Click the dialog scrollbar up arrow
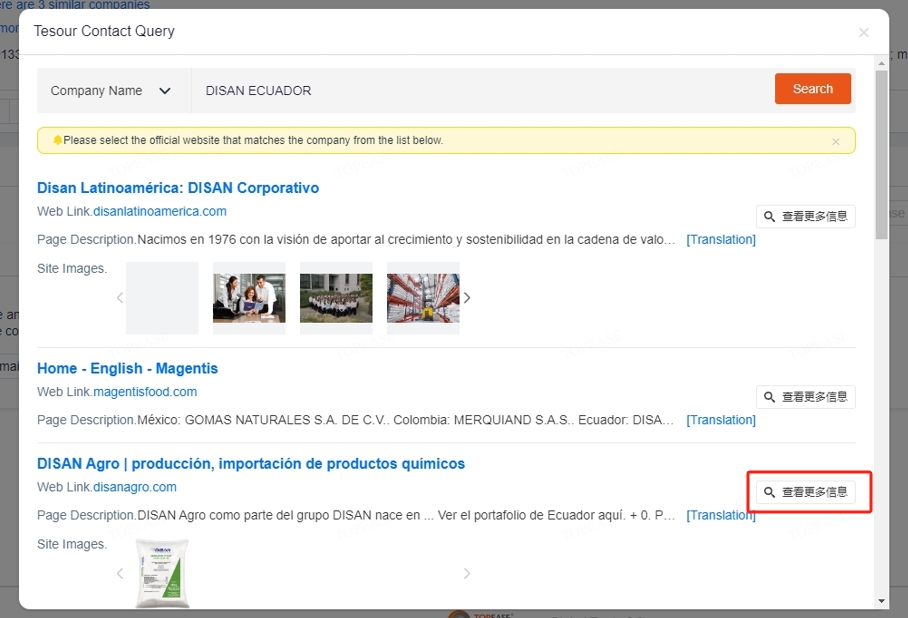The image size is (908, 618). [x=881, y=63]
